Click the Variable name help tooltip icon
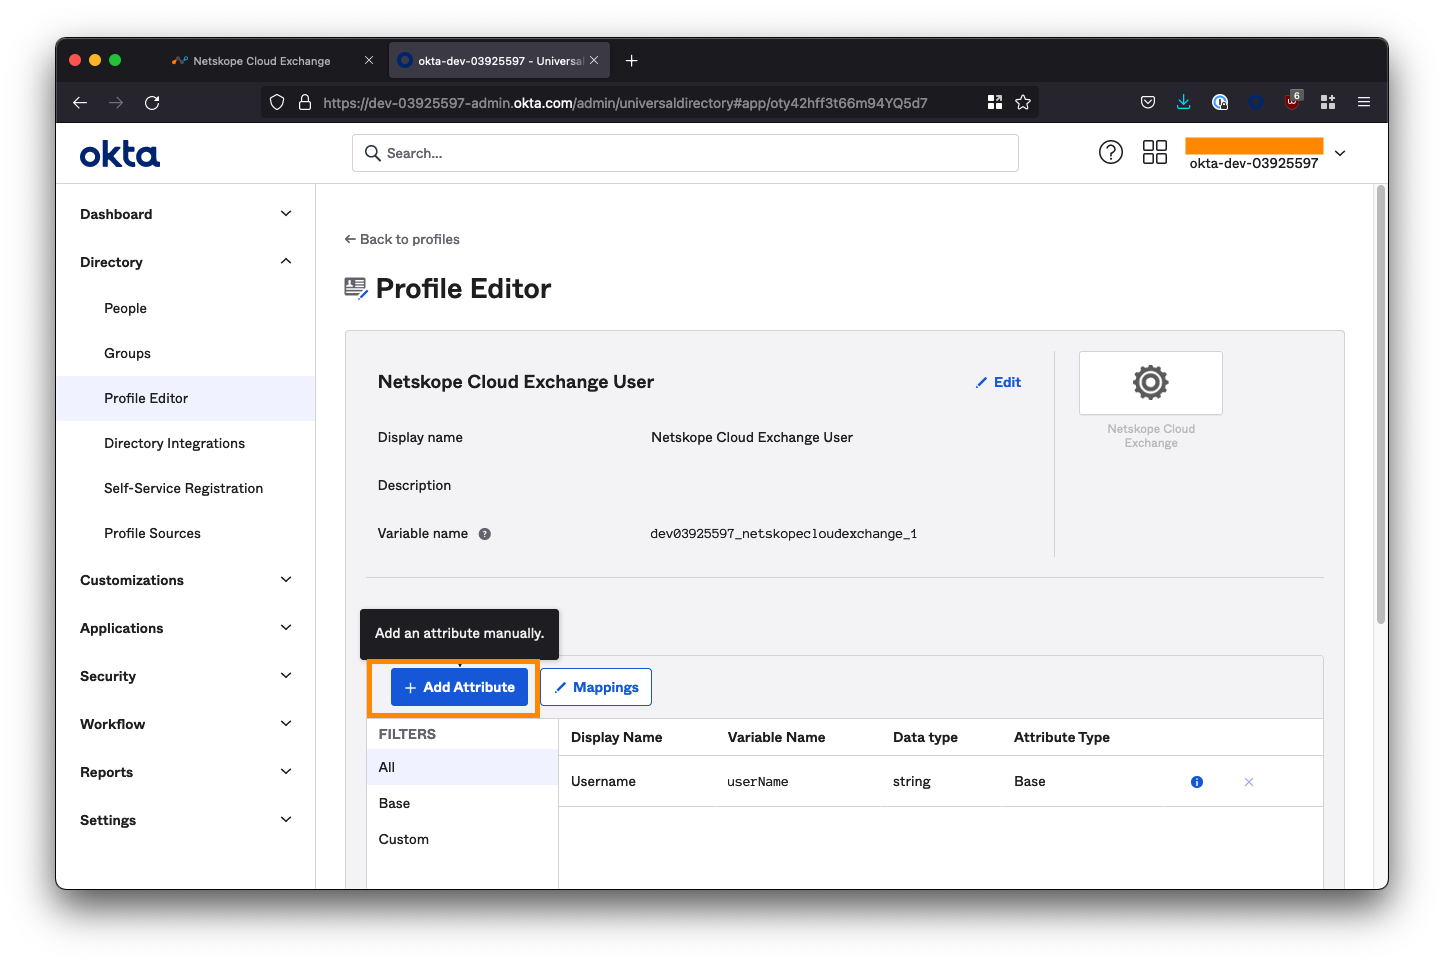1444x963 pixels. click(x=485, y=534)
